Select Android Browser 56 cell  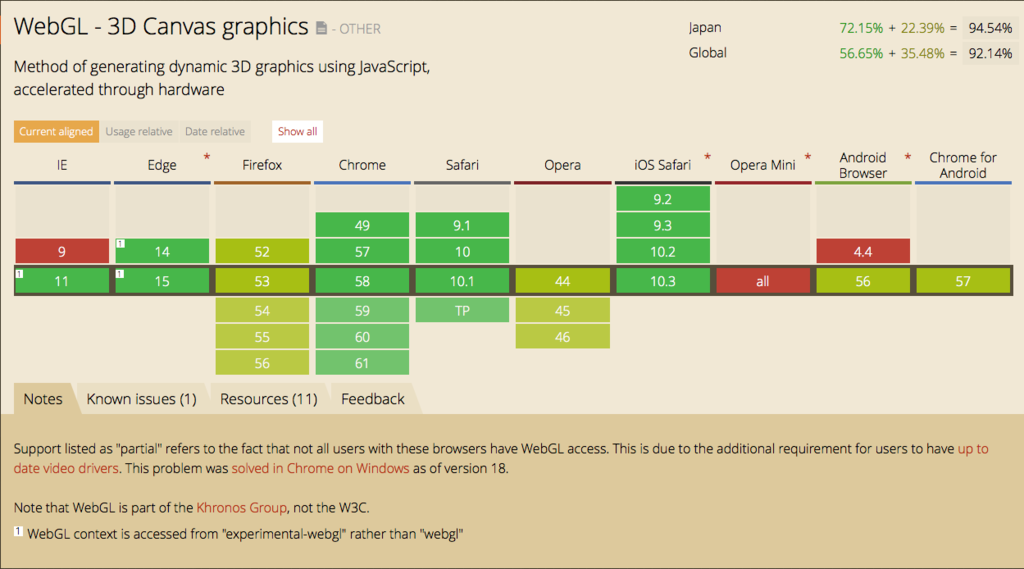point(863,282)
